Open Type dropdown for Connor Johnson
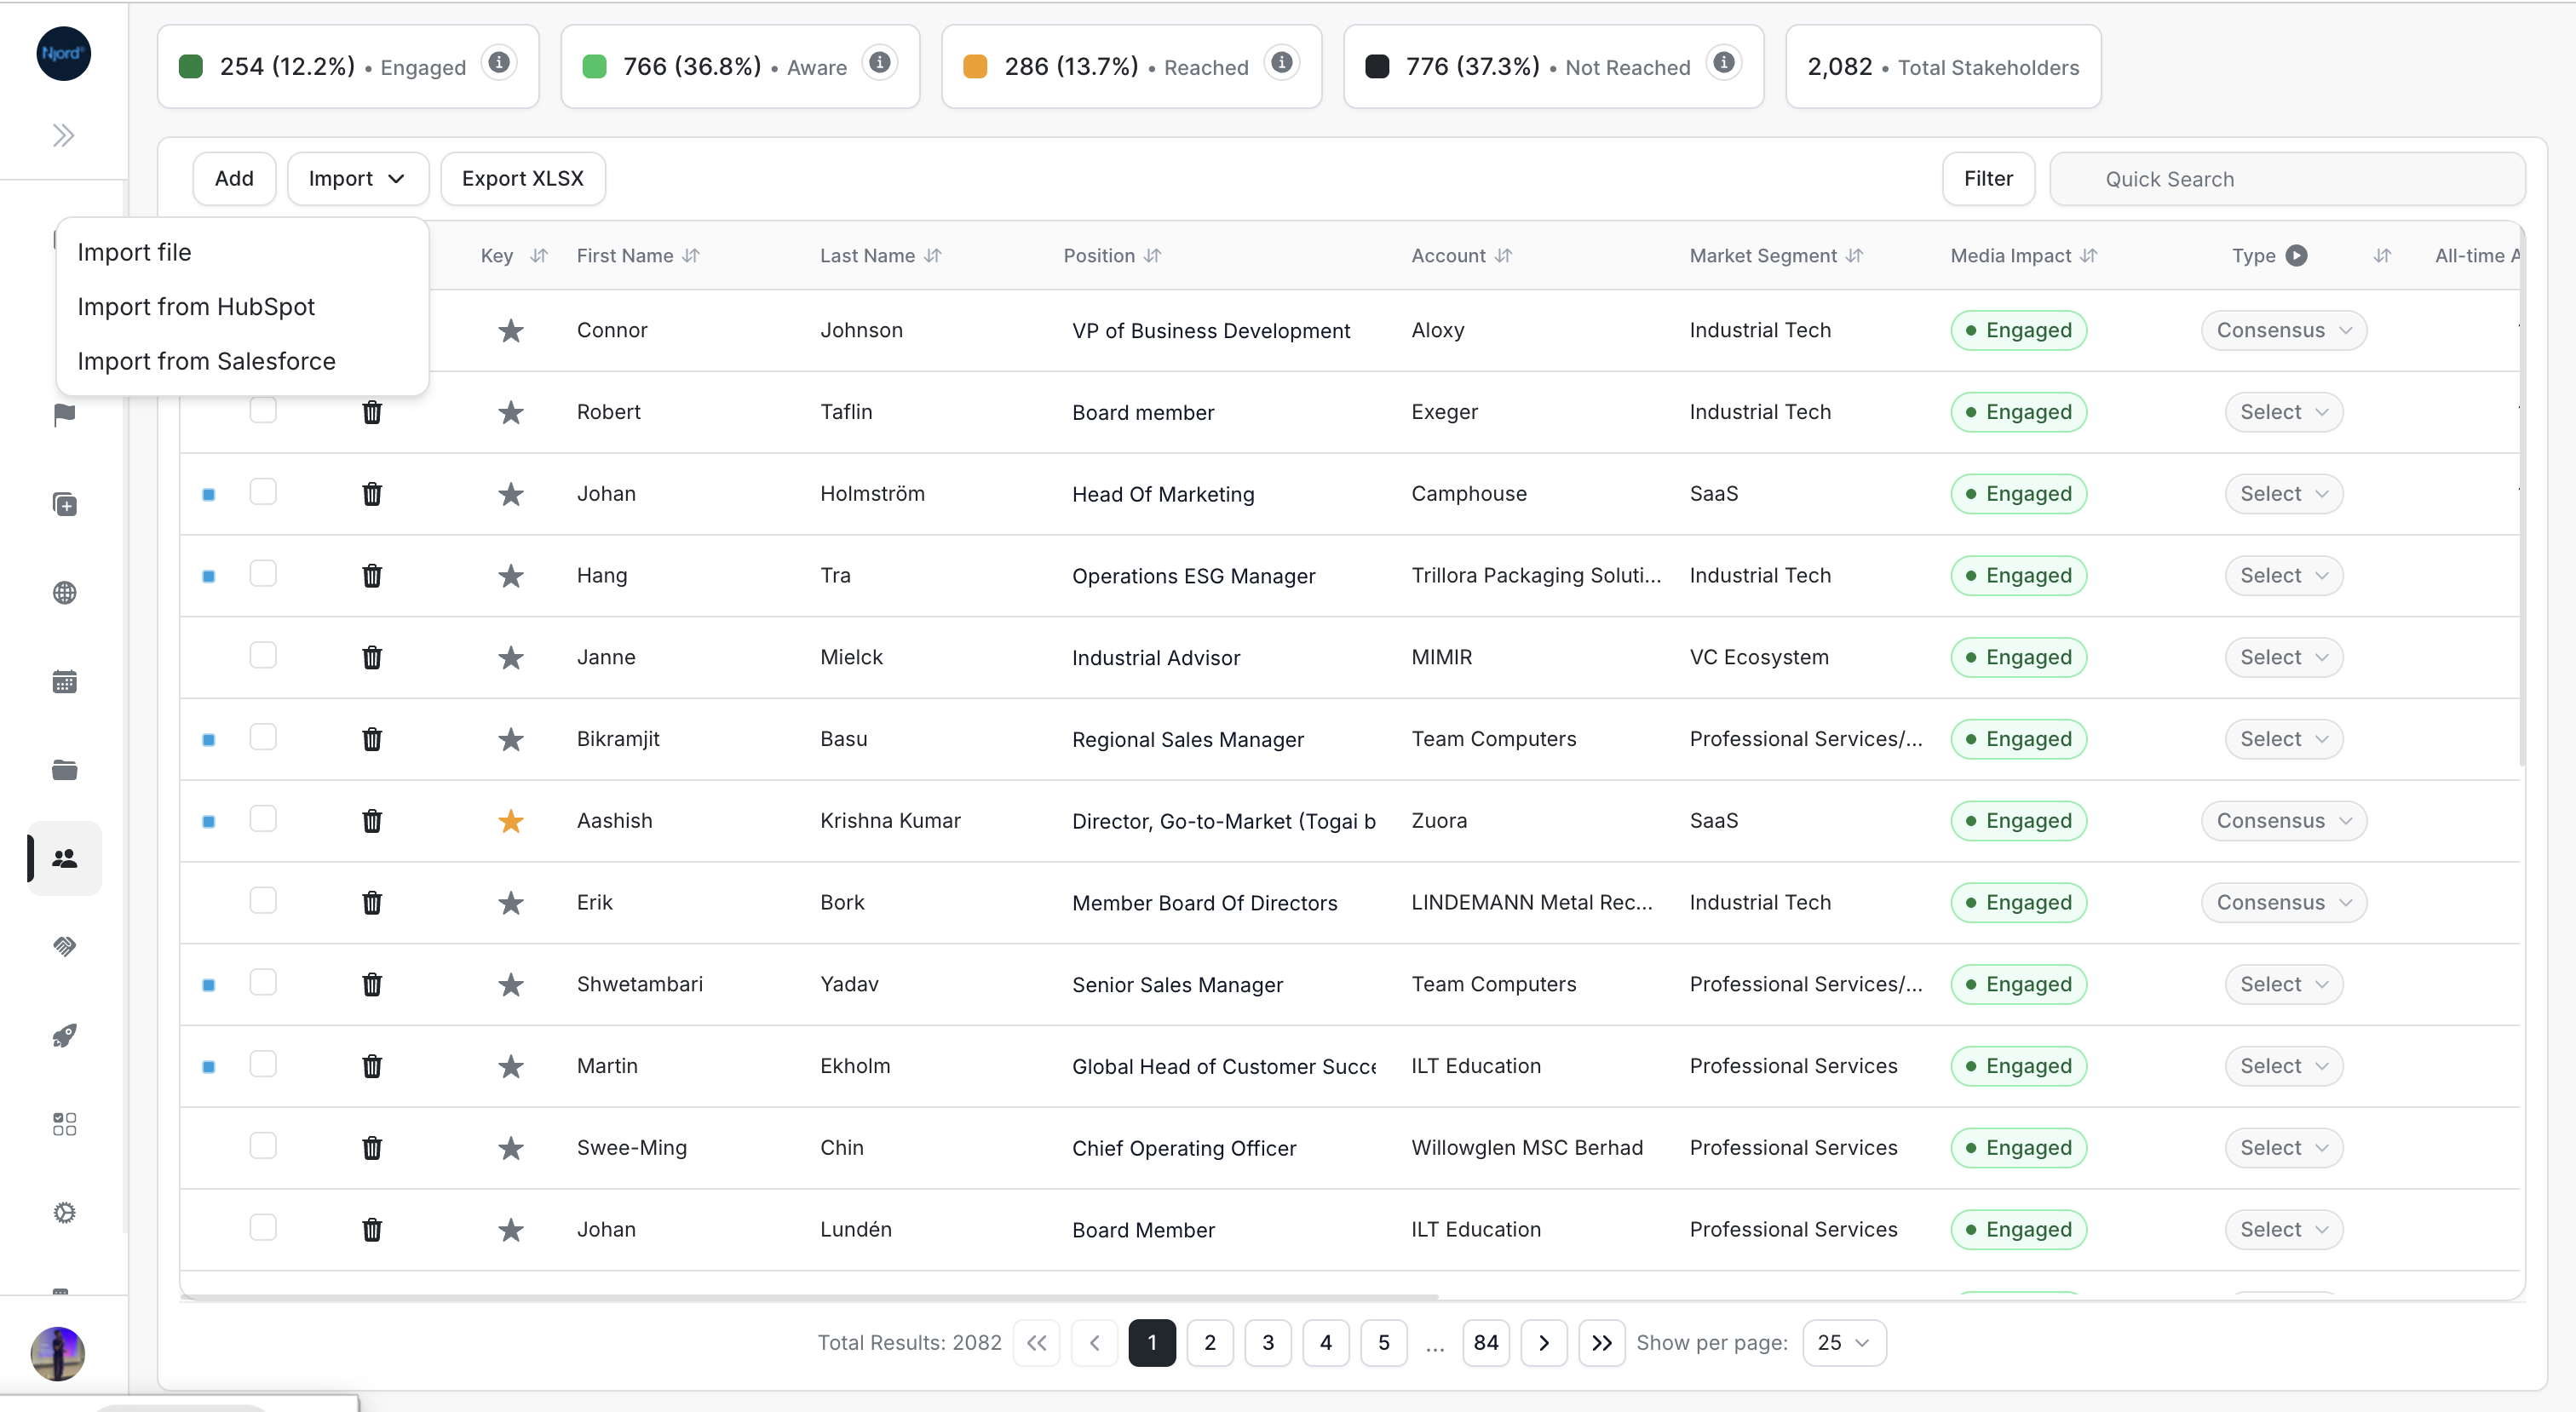The image size is (2576, 1412). click(2284, 330)
